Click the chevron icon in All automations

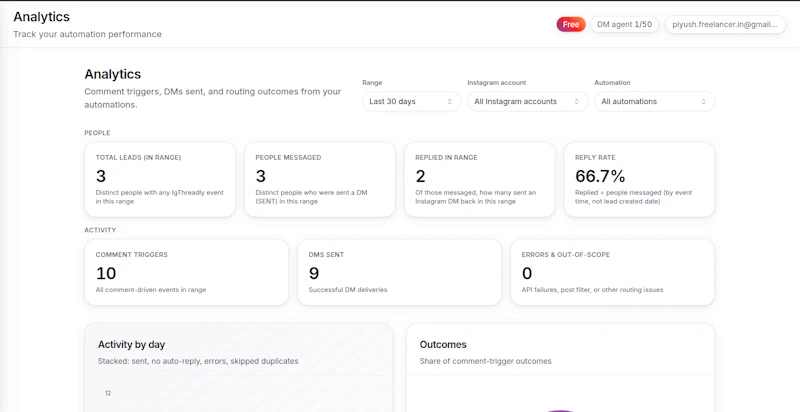pos(704,101)
